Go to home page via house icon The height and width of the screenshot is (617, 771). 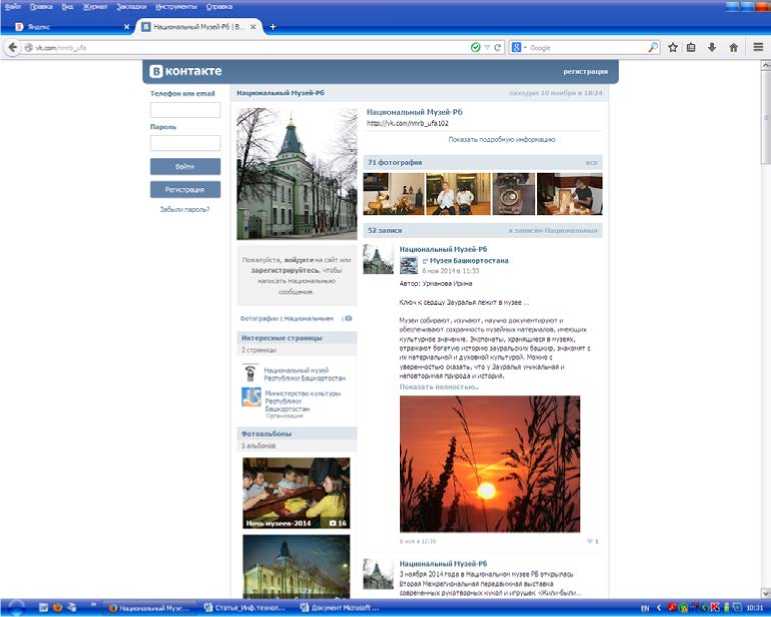[x=734, y=47]
